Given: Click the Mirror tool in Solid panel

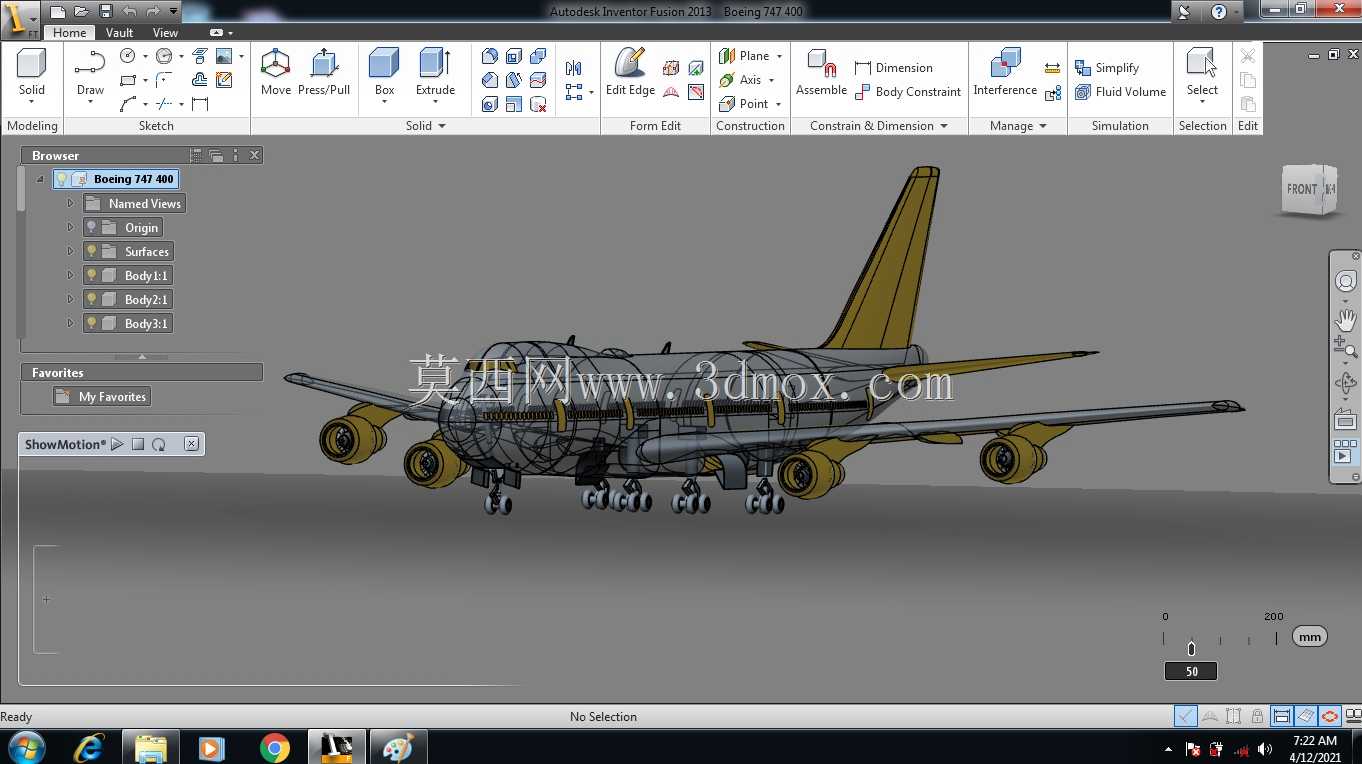Looking at the screenshot, I should [573, 68].
